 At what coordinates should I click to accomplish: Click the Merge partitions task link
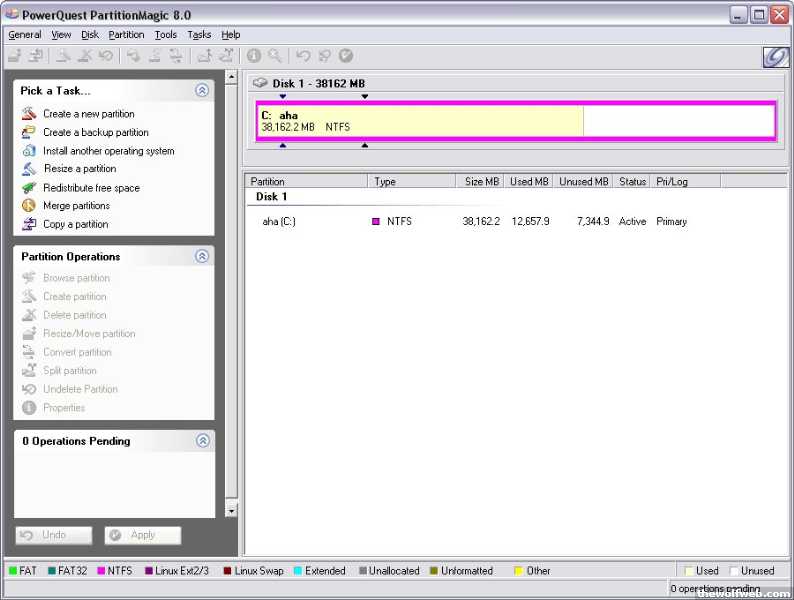(76, 206)
